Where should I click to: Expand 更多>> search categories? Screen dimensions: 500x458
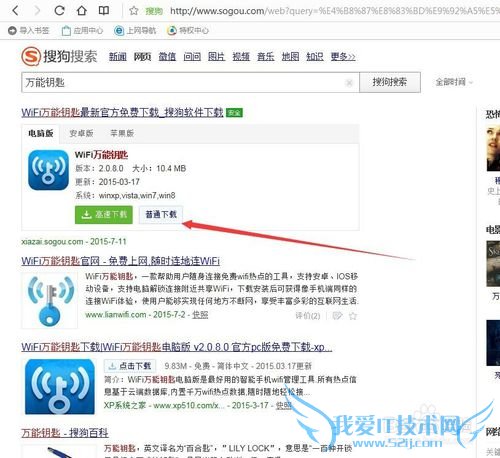coord(343,57)
